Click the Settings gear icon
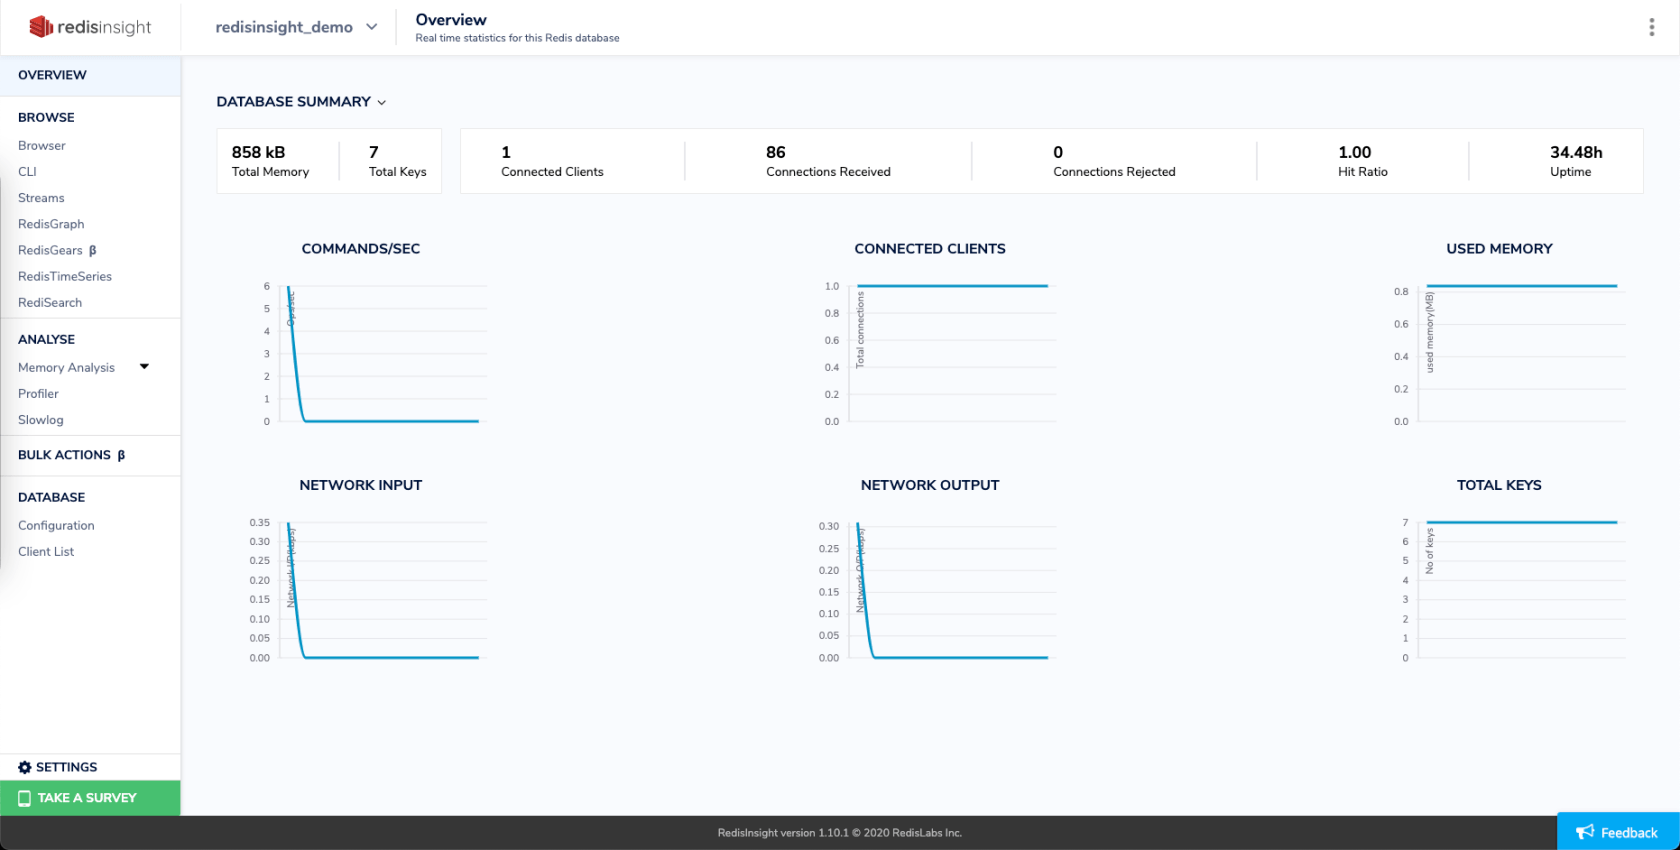1680x850 pixels. click(x=25, y=767)
